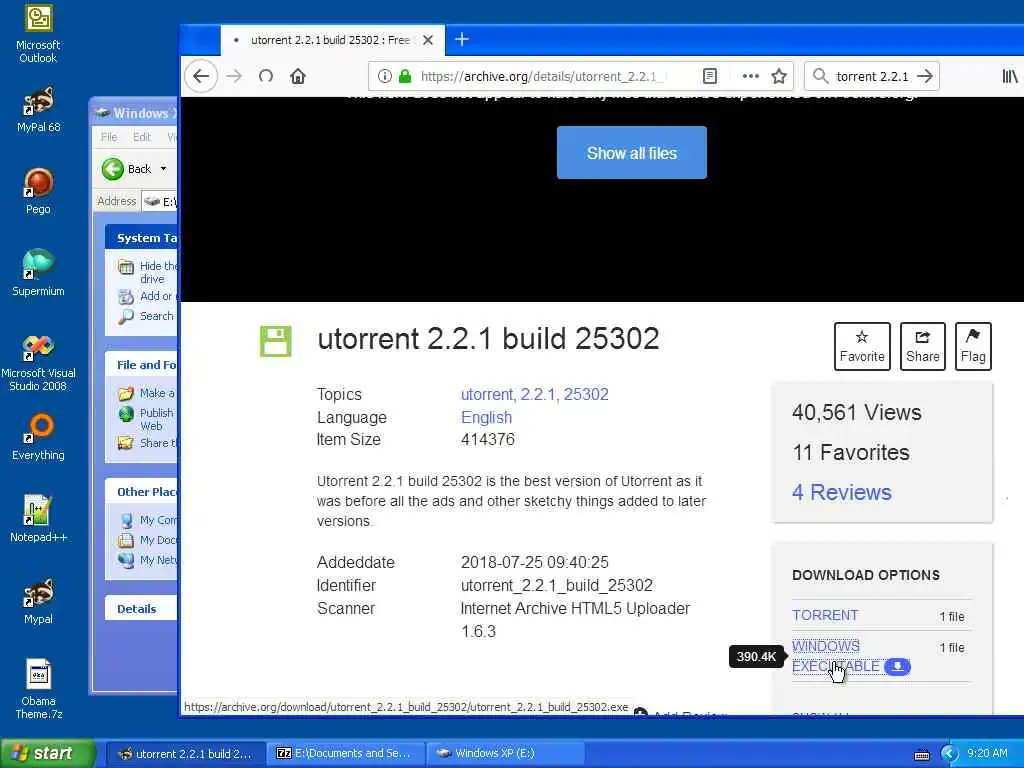Select the utorrent 2.2.1 browser tab
The width and height of the screenshot is (1024, 768).
pyautogui.click(x=333, y=40)
